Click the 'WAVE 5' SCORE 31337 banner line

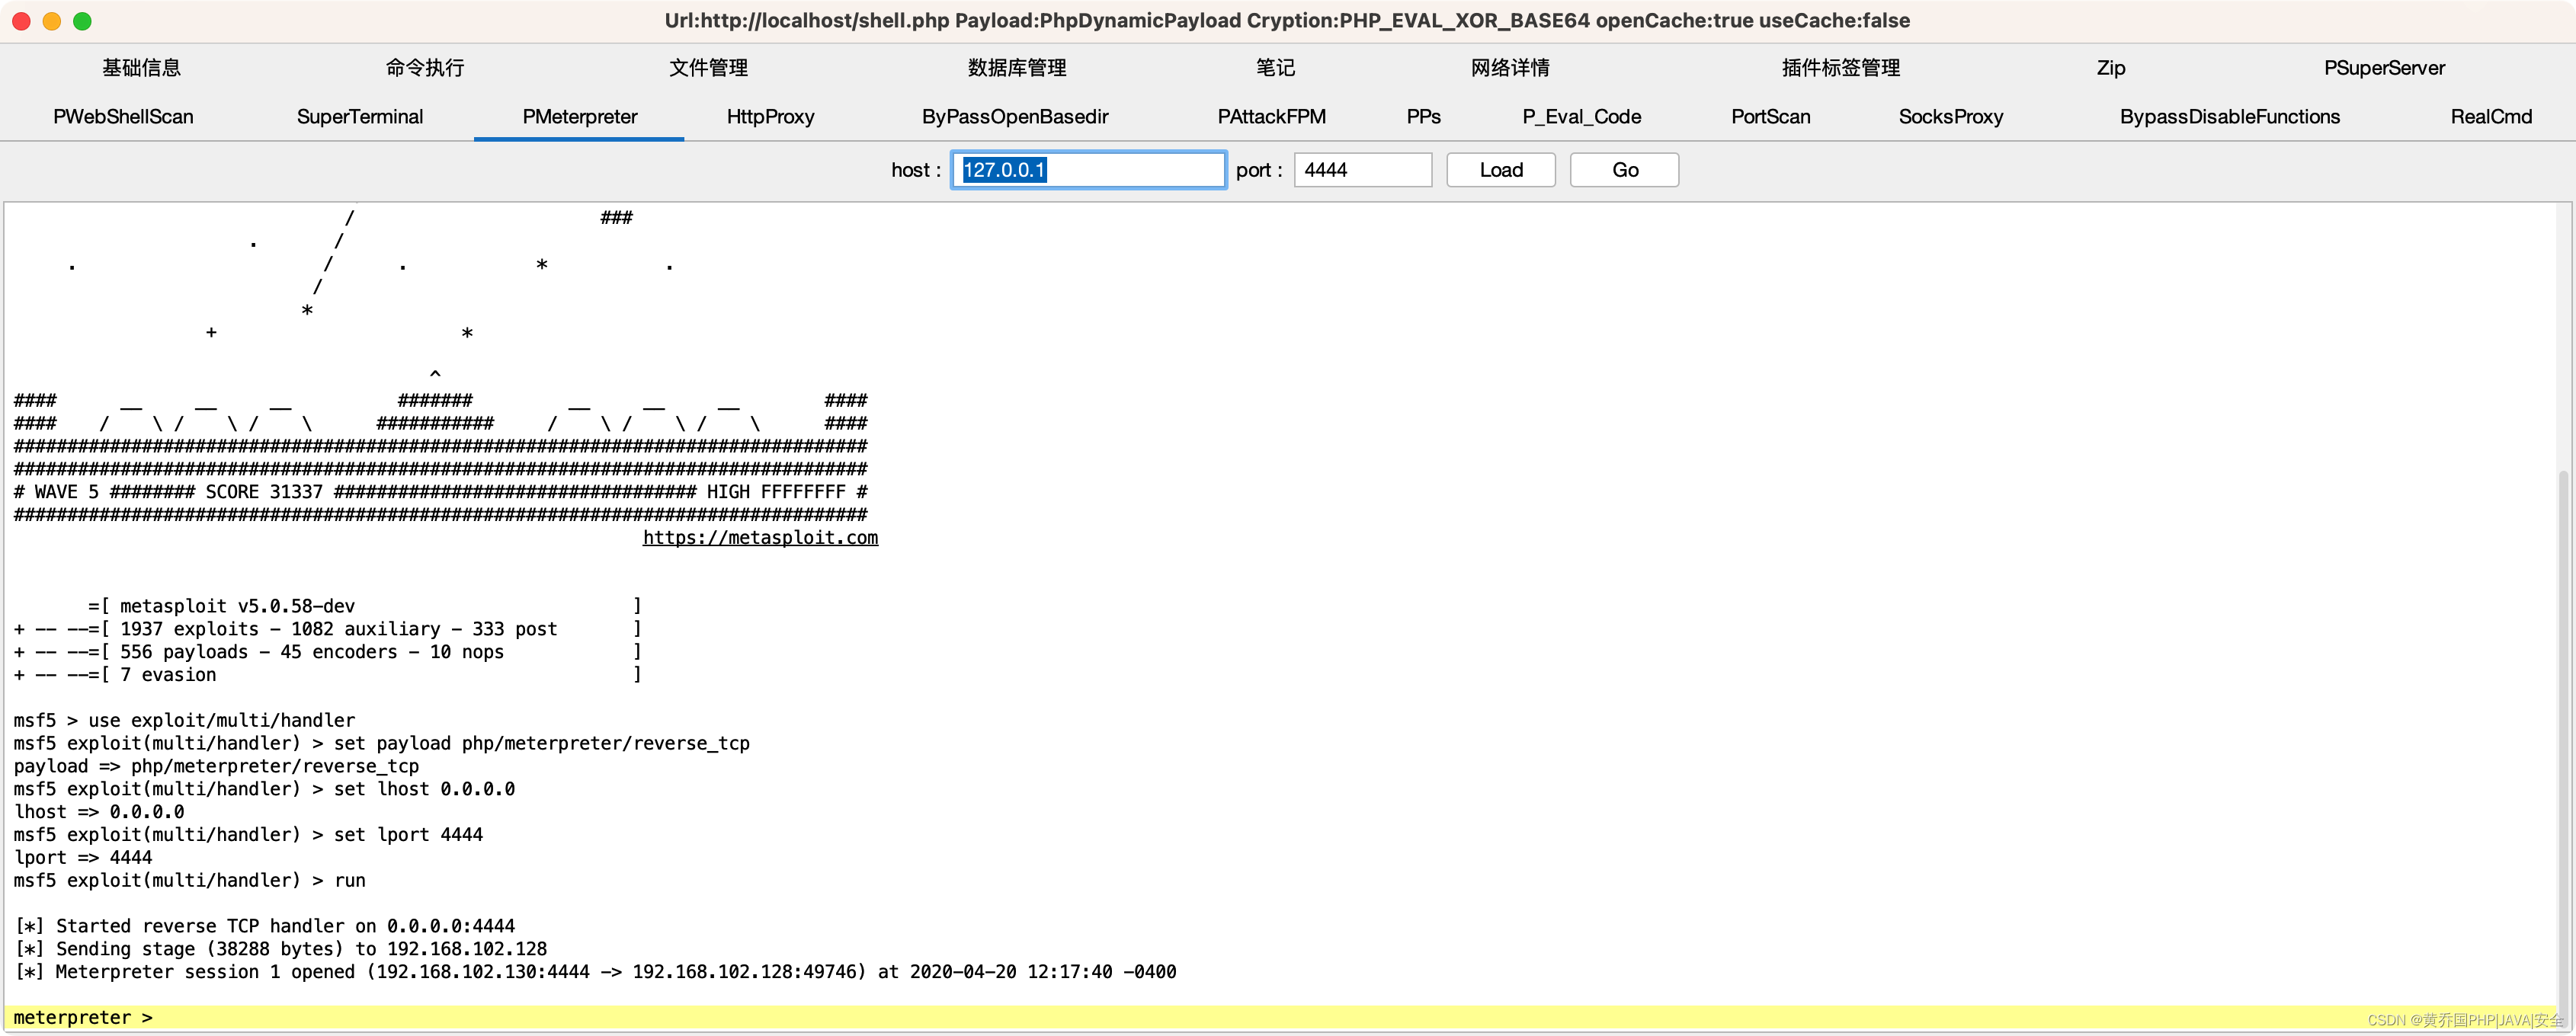coord(440,492)
